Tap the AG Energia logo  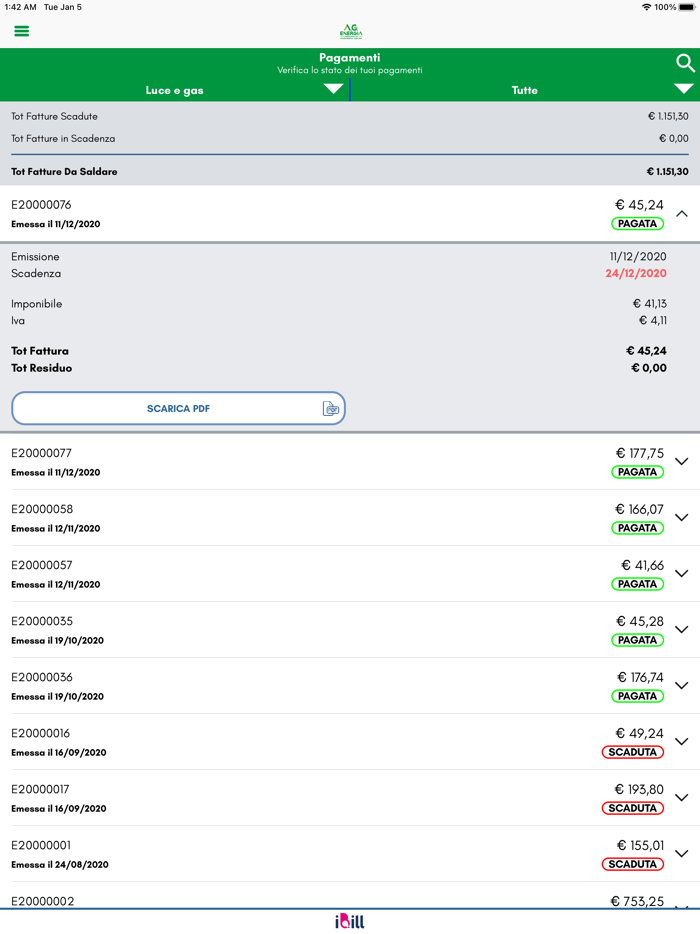pos(350,31)
